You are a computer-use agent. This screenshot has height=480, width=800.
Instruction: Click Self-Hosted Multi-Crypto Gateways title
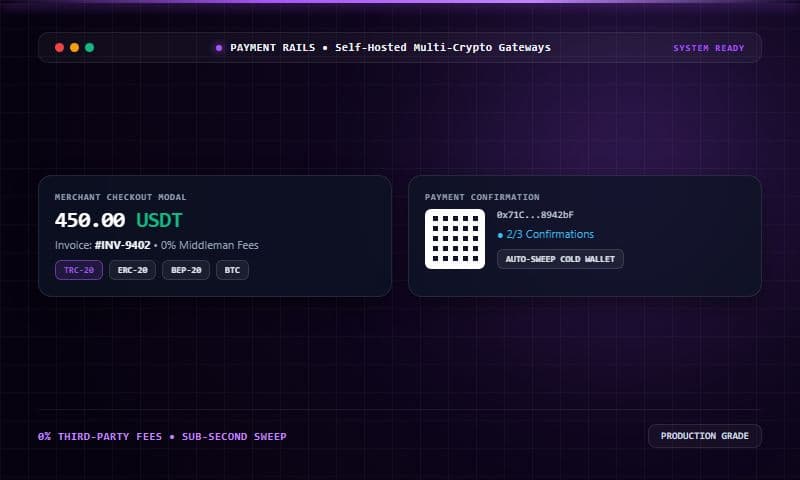[443, 47]
